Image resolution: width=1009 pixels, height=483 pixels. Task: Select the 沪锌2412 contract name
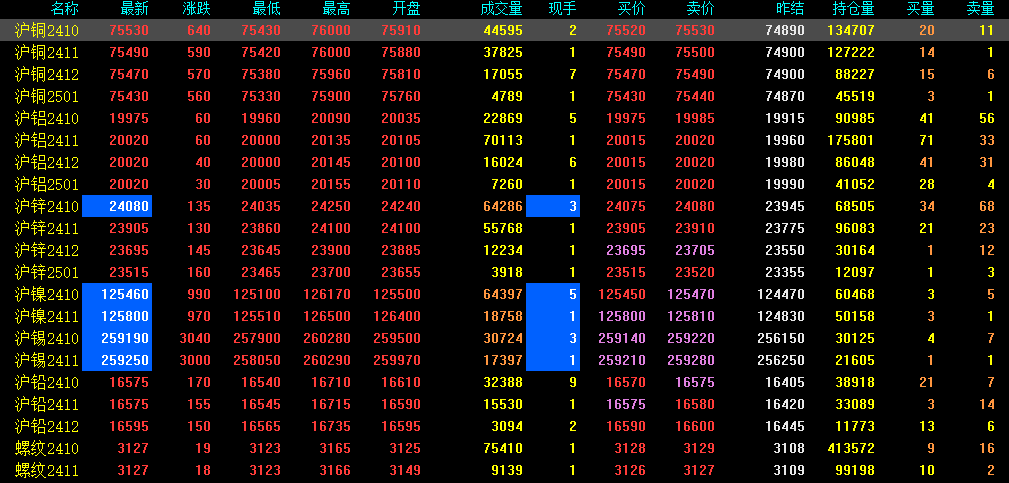point(46,250)
